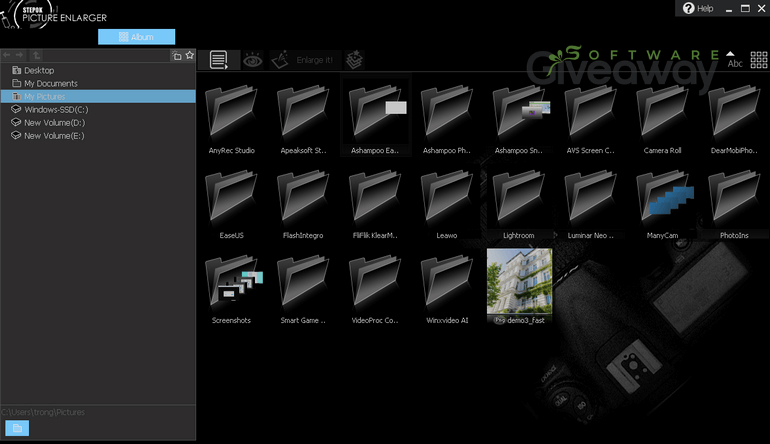Open the DearMobiPho.. folder
Screen dimensions: 770x444
click(x=734, y=119)
